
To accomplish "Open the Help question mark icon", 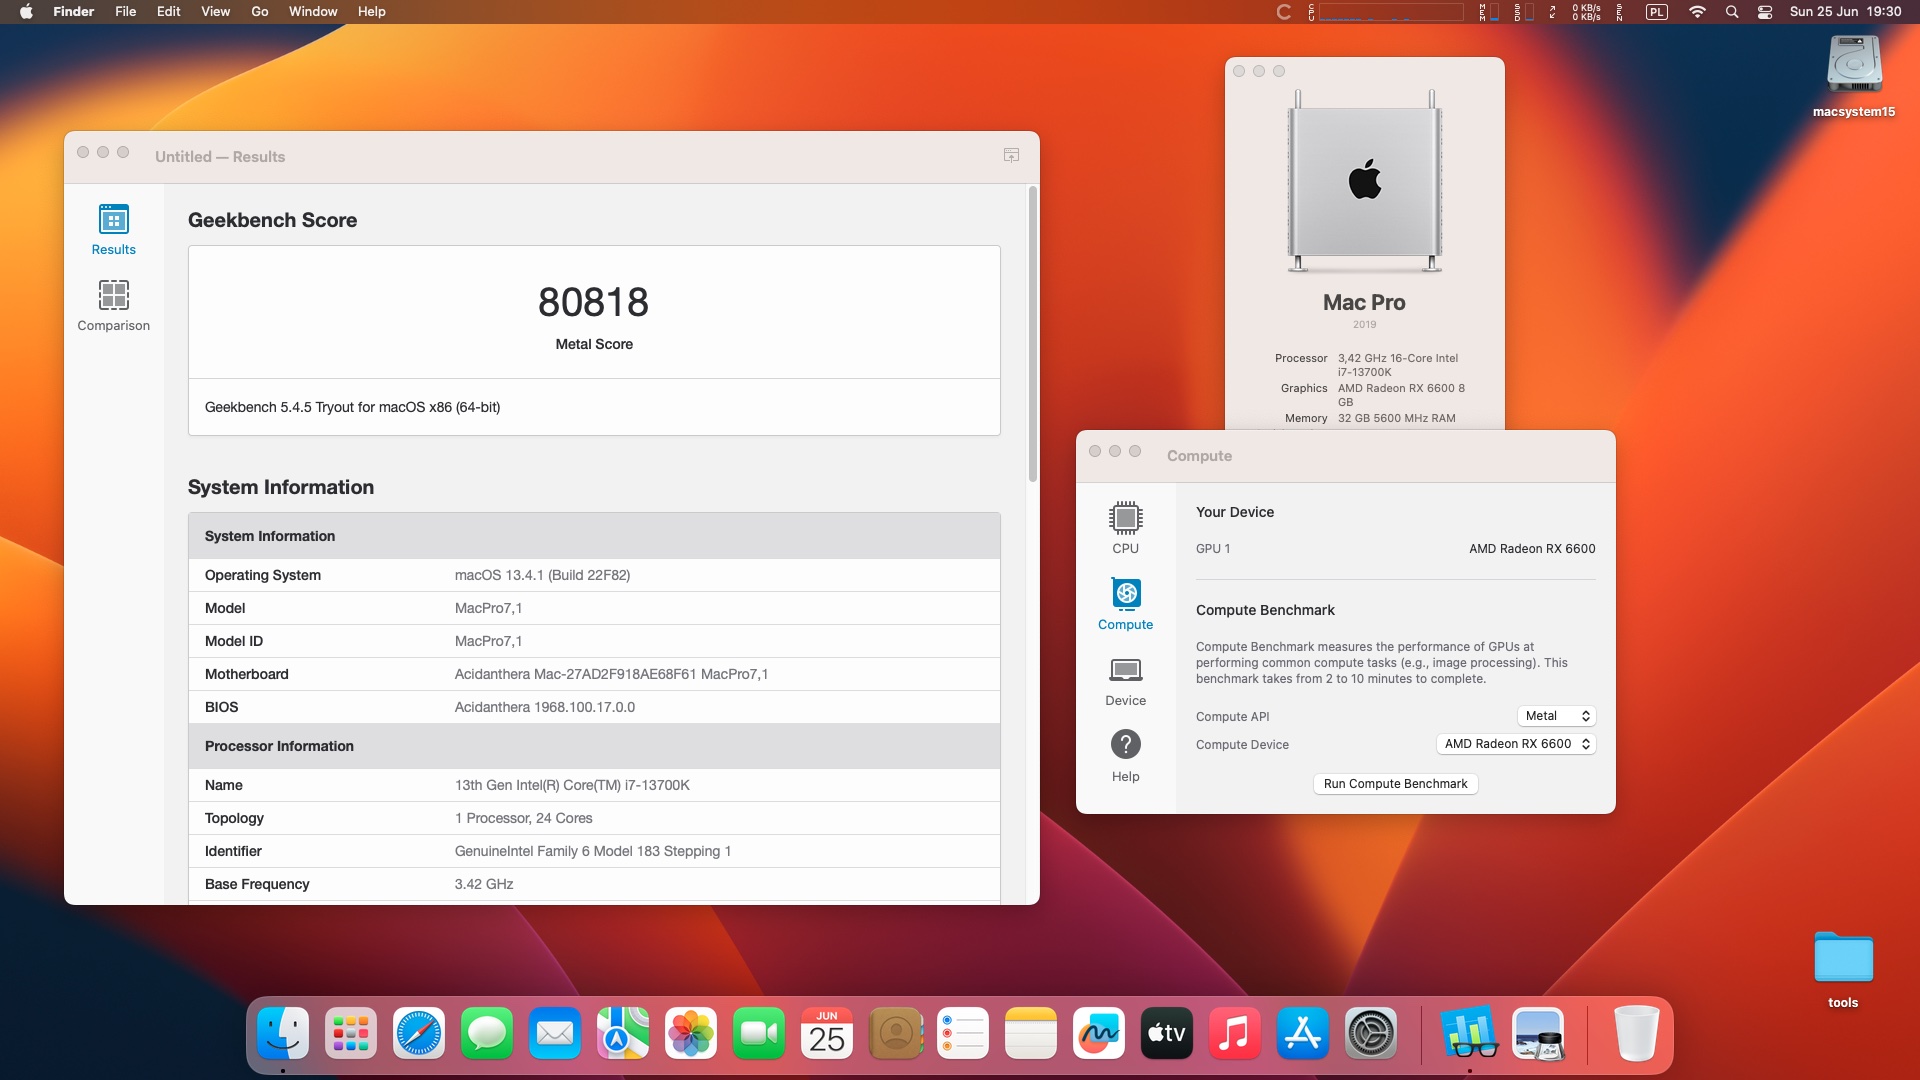I will coord(1125,756).
